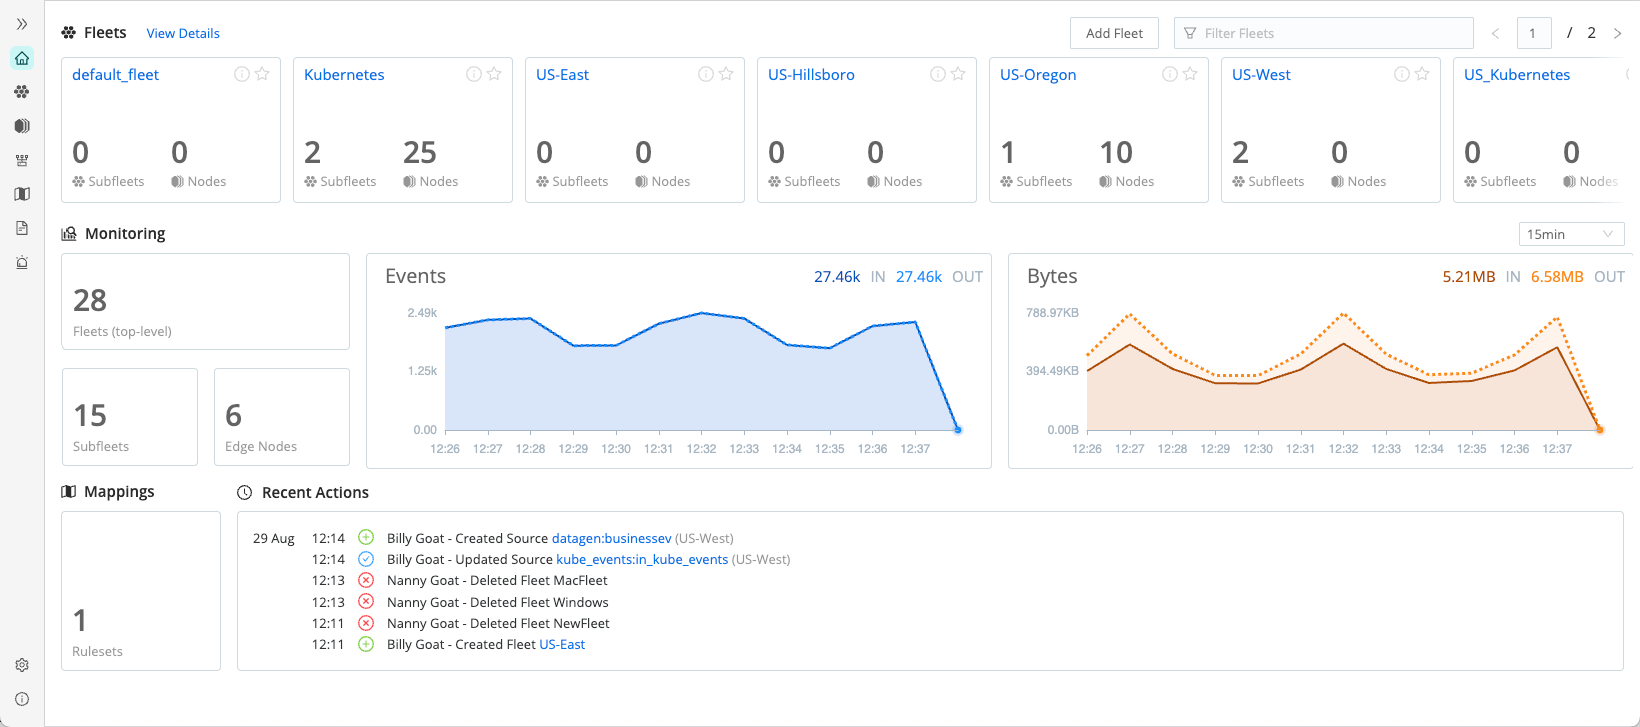The image size is (1640, 727).
Task: Open the View Details link beside Fleets
Action: 183,33
